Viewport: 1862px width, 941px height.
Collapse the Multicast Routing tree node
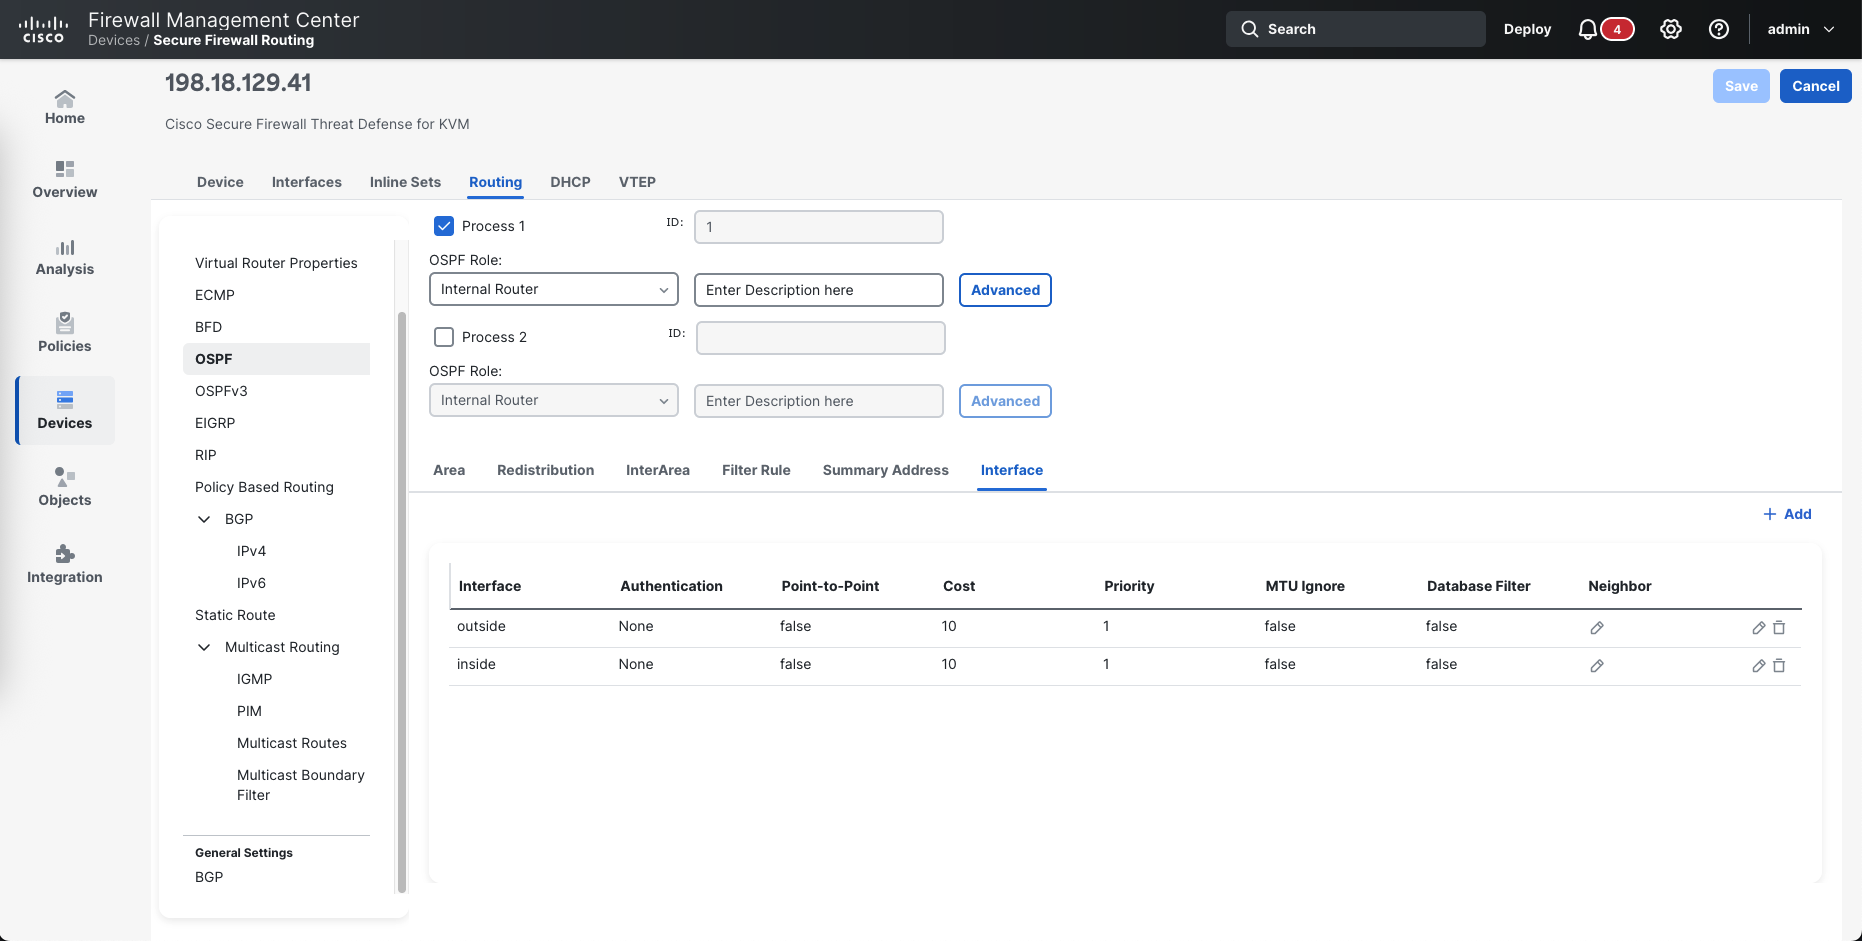tap(204, 647)
